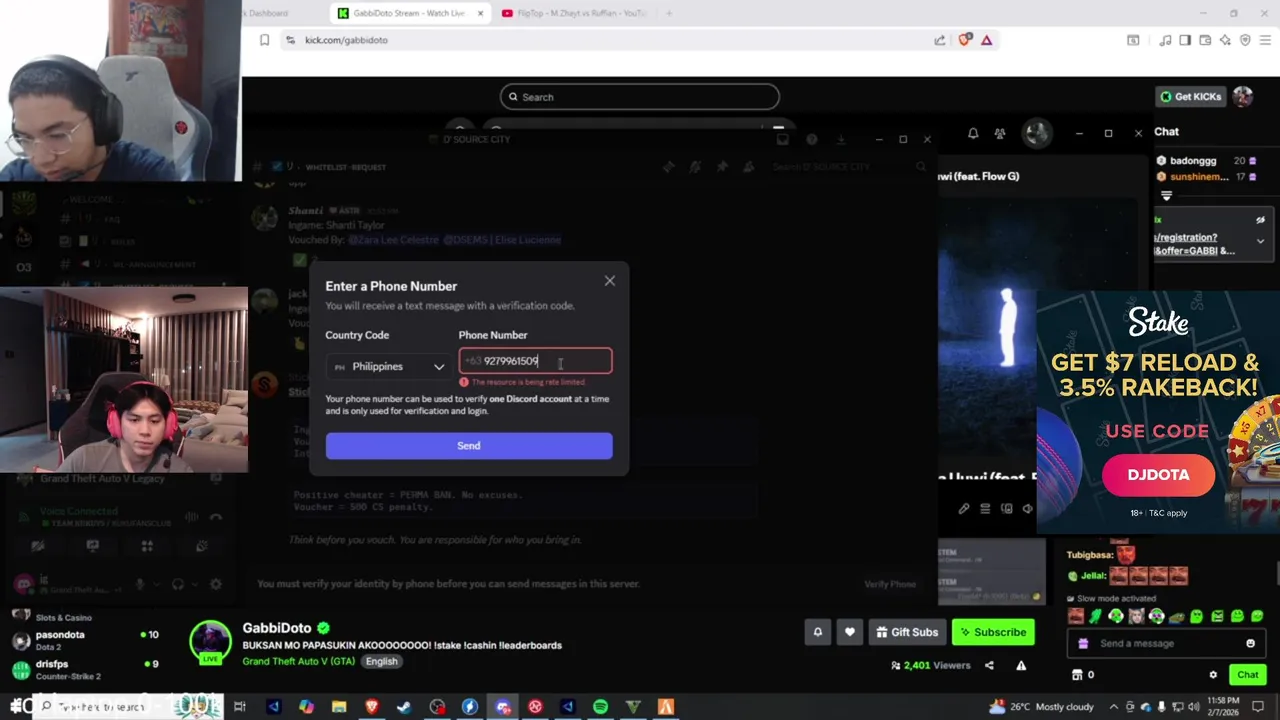Viewport: 1280px width, 720px height.
Task: Switch to the FlipTop YouTube tab
Action: pos(576,13)
